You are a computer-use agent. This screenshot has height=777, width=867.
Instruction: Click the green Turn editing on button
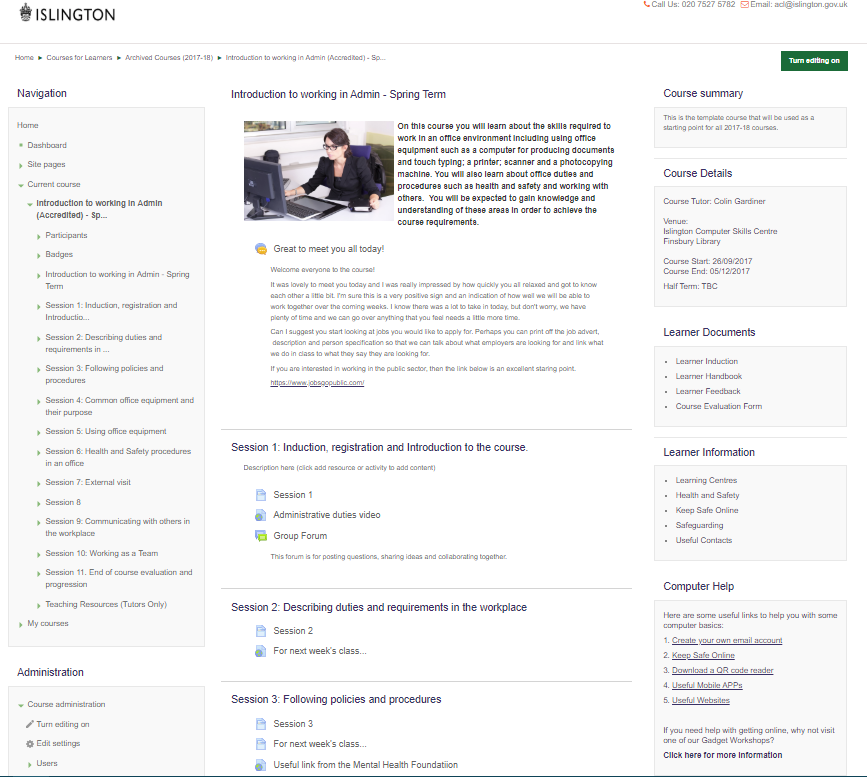pyautogui.click(x=814, y=61)
